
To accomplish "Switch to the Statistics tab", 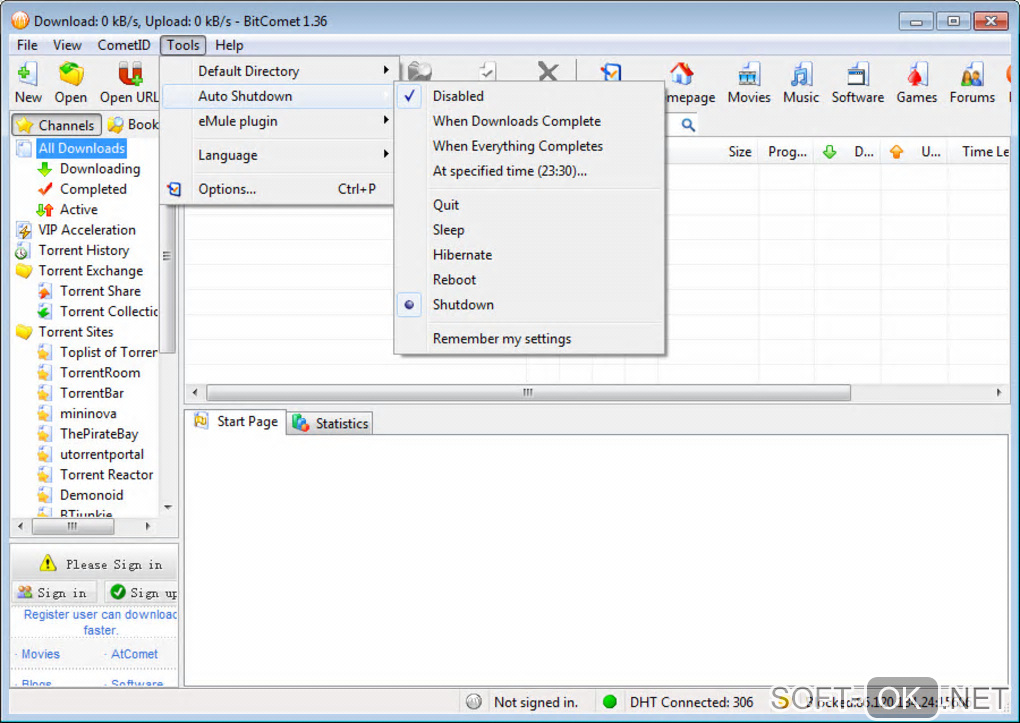I will (x=330, y=423).
